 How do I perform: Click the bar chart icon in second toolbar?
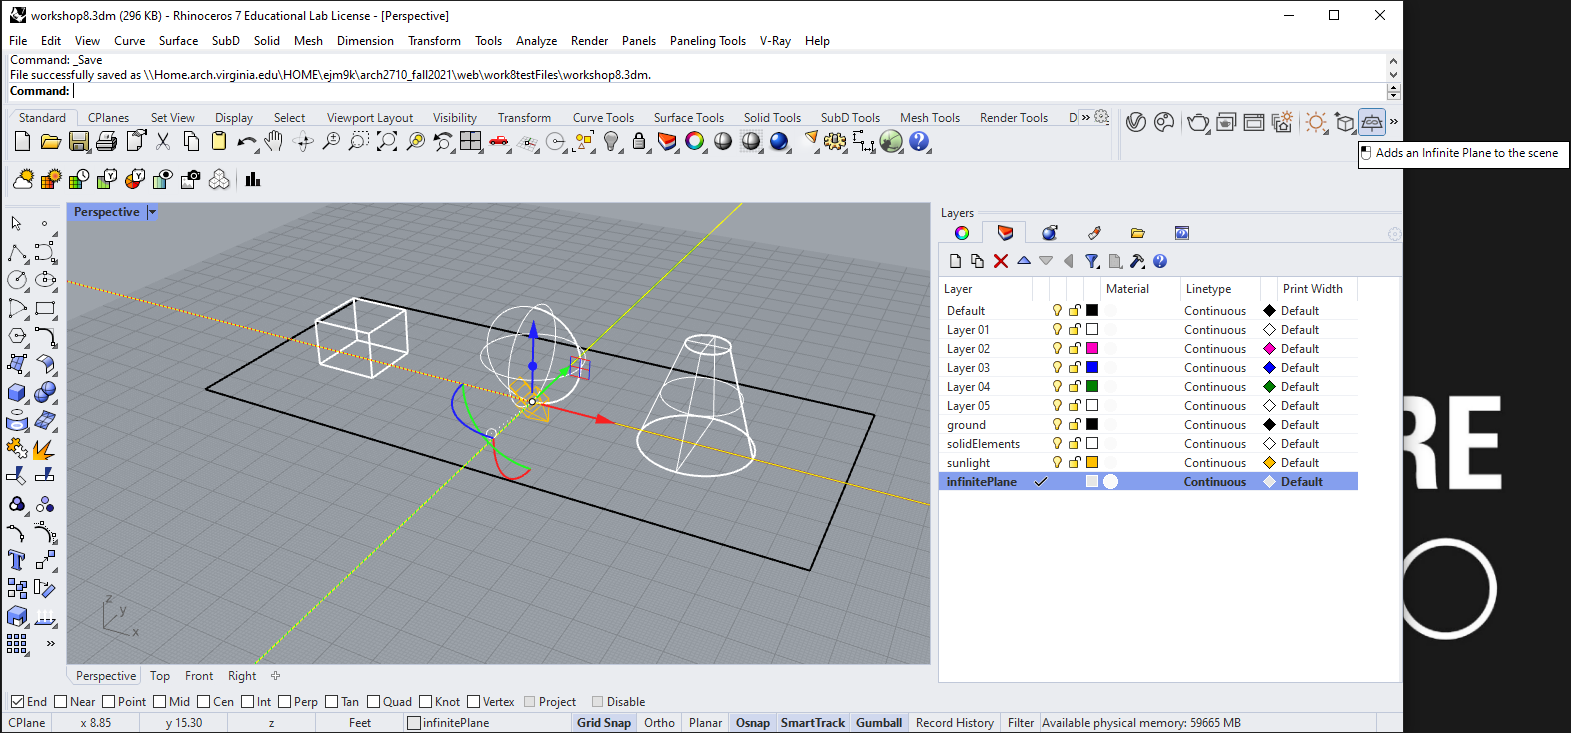coord(252,179)
